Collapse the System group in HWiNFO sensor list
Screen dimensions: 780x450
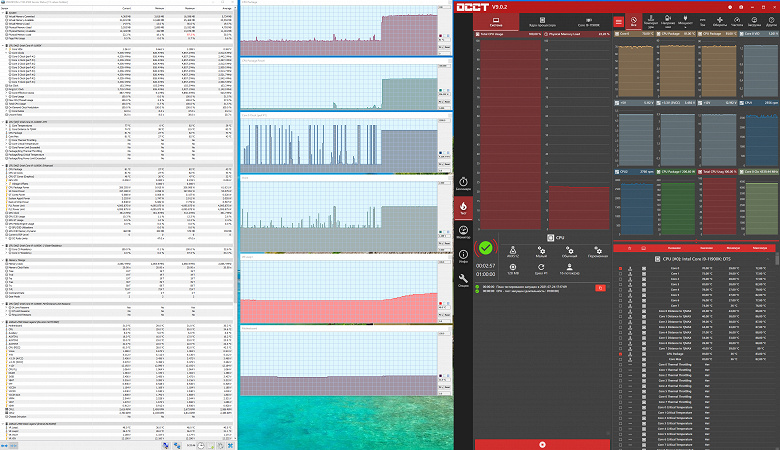3,13
